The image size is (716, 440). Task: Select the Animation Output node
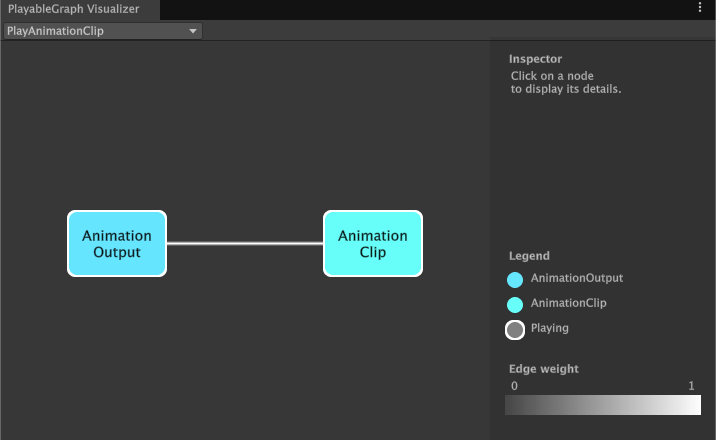tap(117, 244)
